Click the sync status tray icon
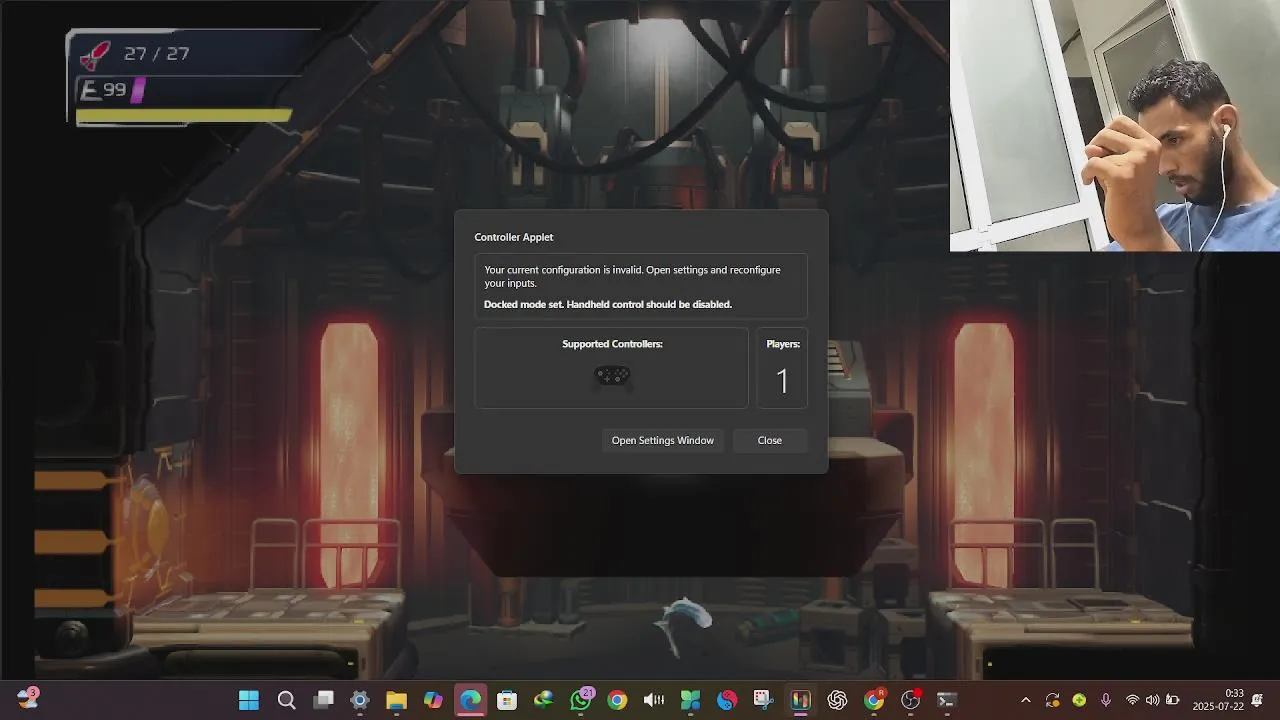This screenshot has height=720, width=1280. pos(1052,700)
